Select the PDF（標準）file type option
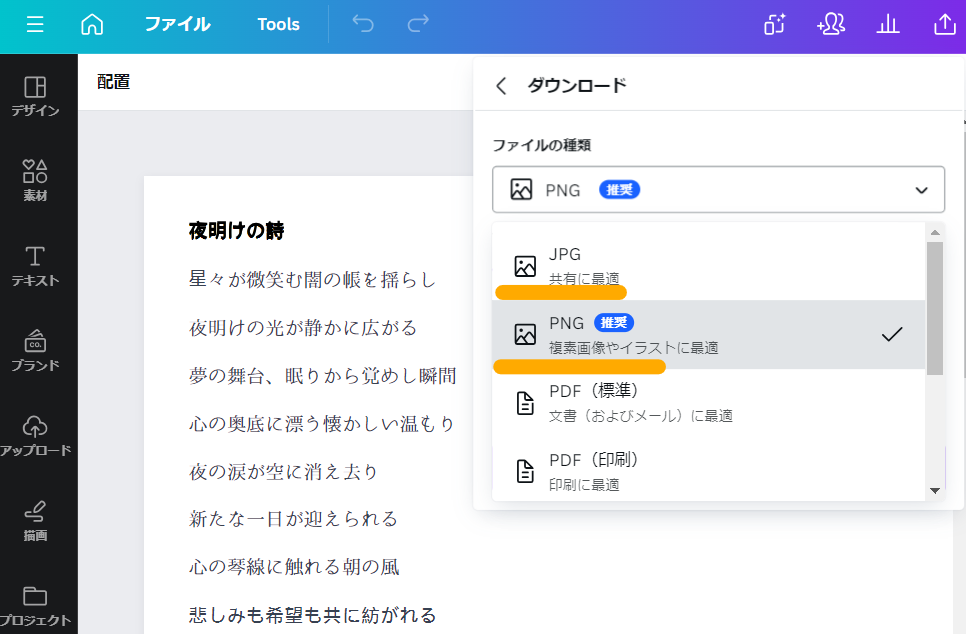The height and width of the screenshot is (634, 966). (708, 403)
